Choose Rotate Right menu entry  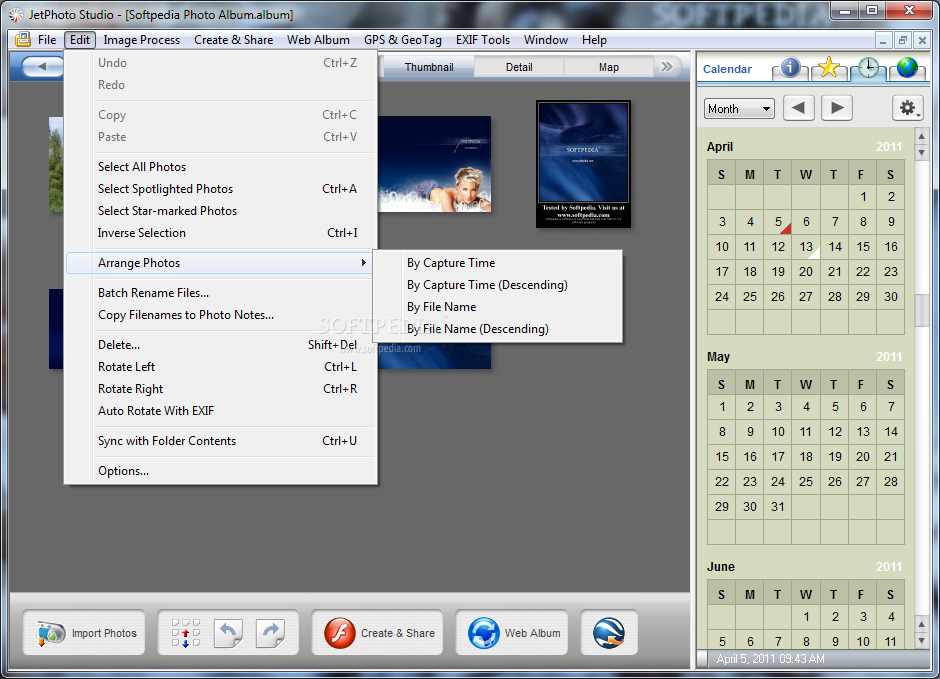pos(221,389)
